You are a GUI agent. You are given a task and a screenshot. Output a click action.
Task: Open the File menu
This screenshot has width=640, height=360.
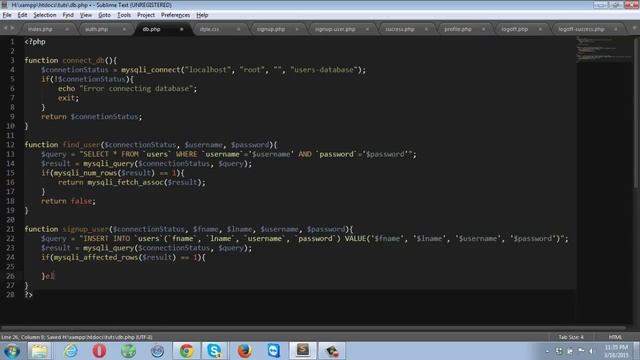7,15
